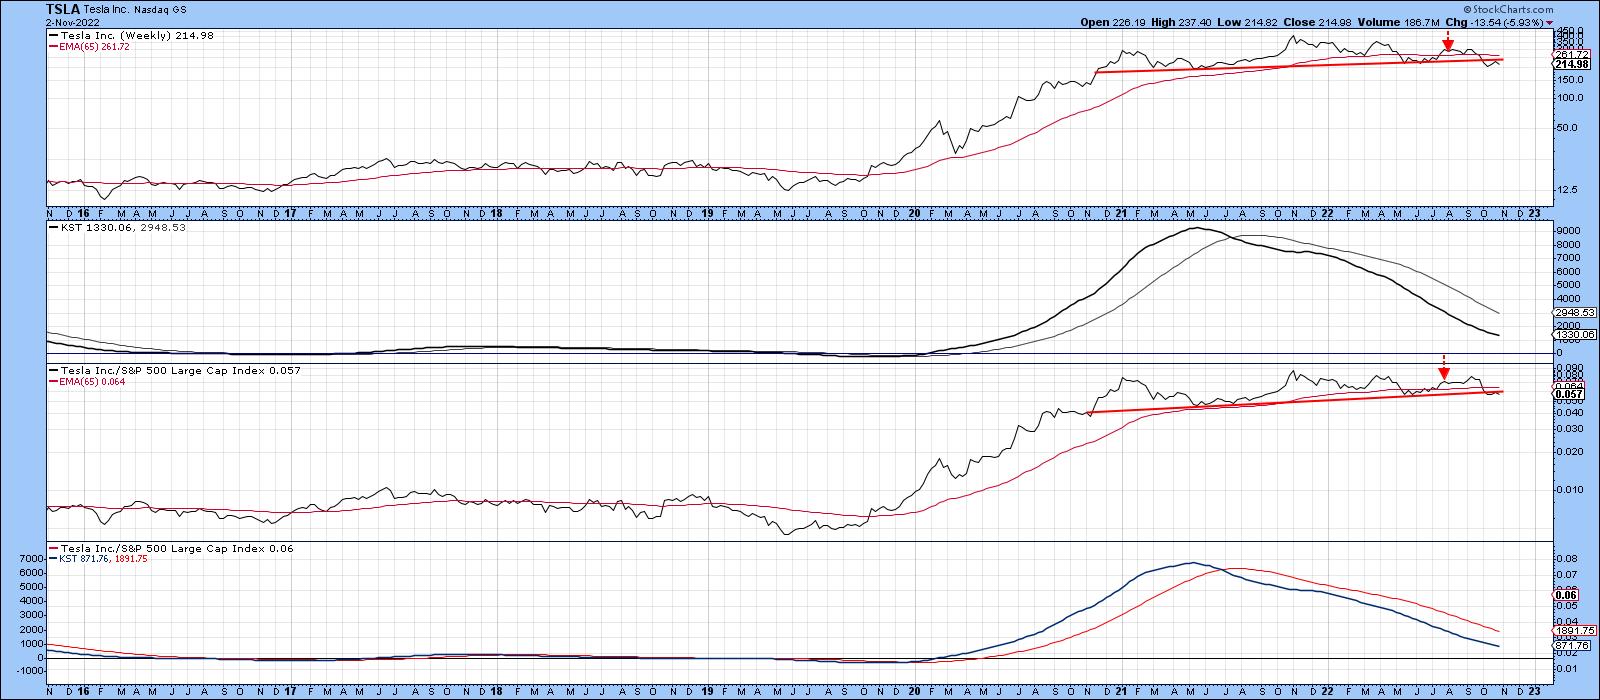The image size is (1600, 700).
Task: Click the 'KST 1330.06, 2948.53' legend label
Action: click(115, 228)
